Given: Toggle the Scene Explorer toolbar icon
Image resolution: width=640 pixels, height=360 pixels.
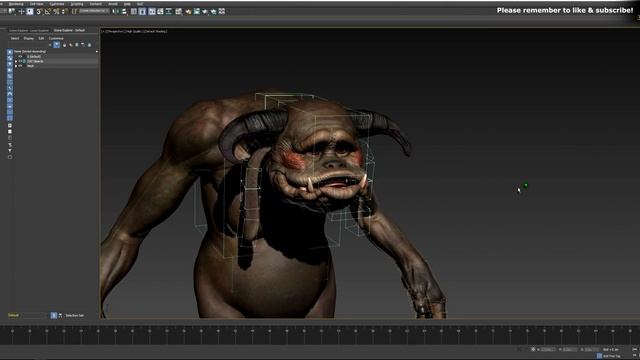Looking at the screenshot, I should pyautogui.click(x=133, y=11).
